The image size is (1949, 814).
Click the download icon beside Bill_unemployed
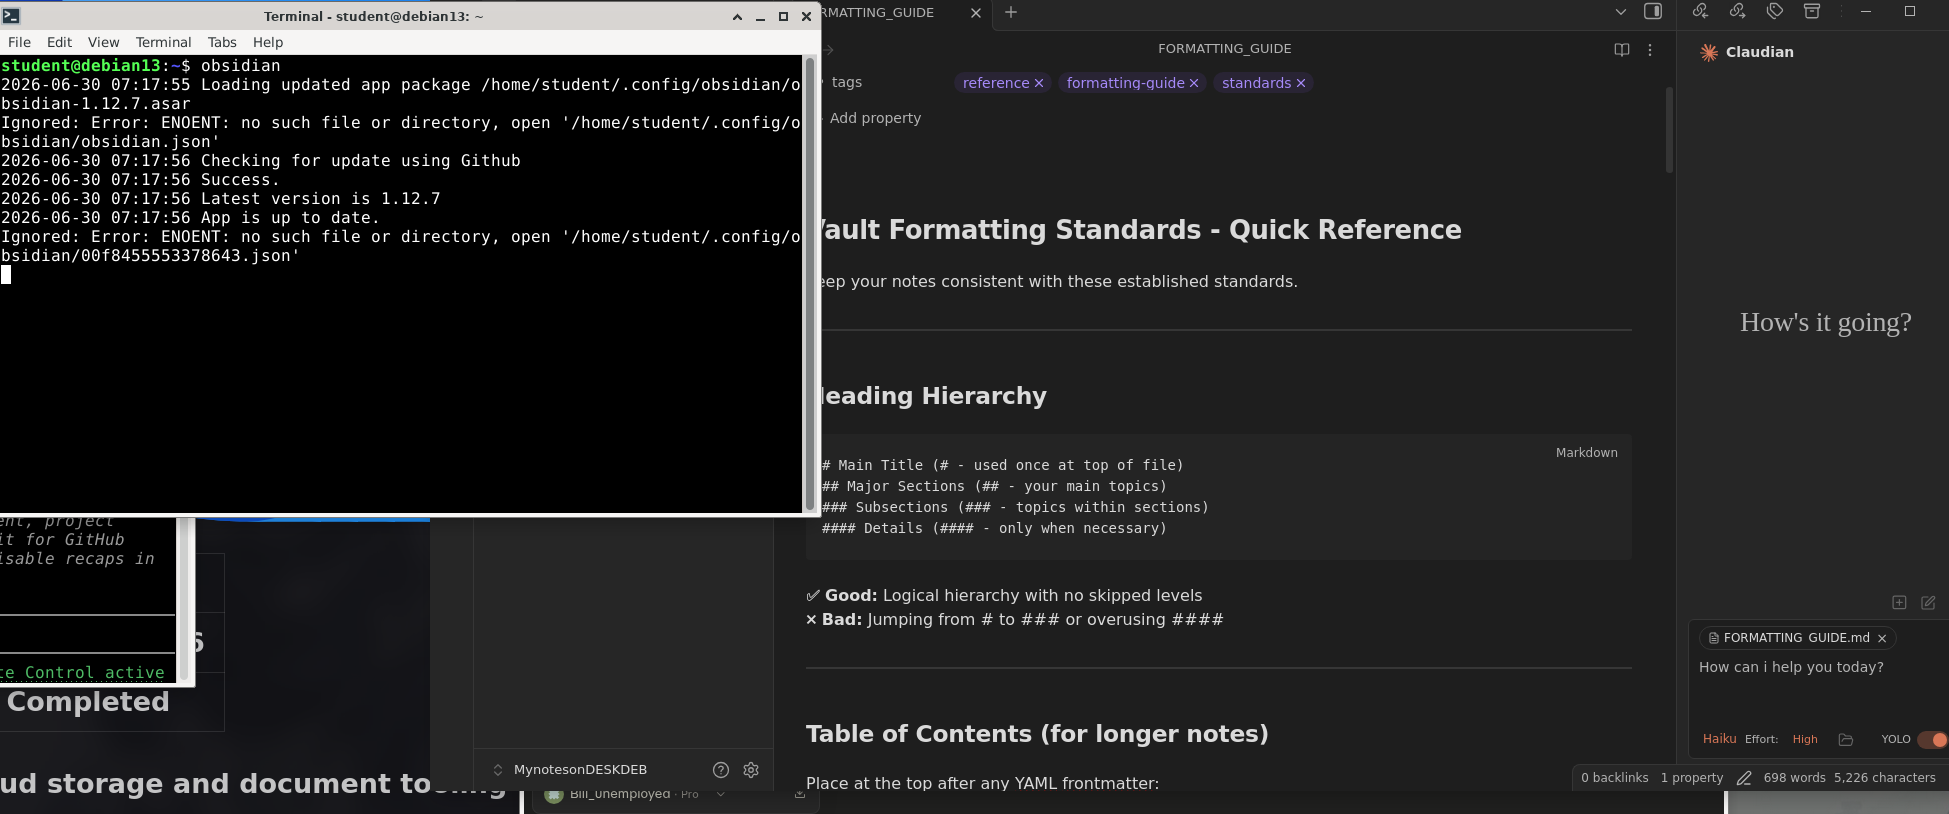pos(800,794)
